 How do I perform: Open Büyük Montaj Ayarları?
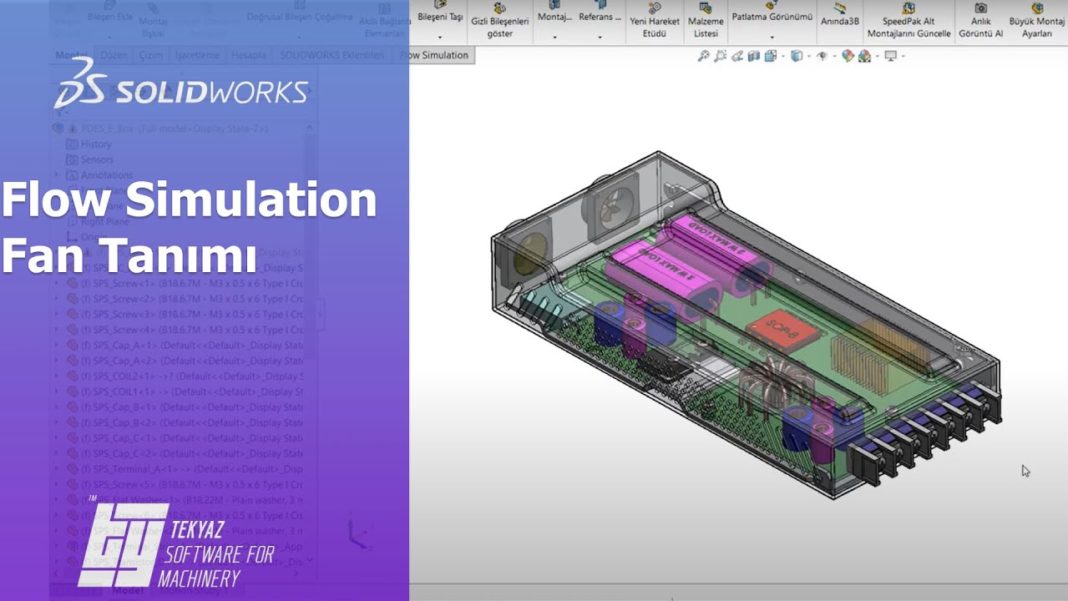[x=1037, y=20]
